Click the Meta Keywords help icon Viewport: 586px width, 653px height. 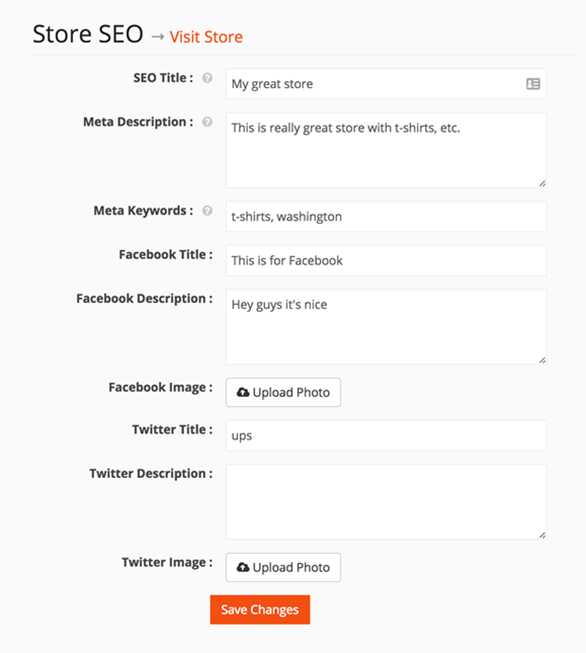pos(207,211)
